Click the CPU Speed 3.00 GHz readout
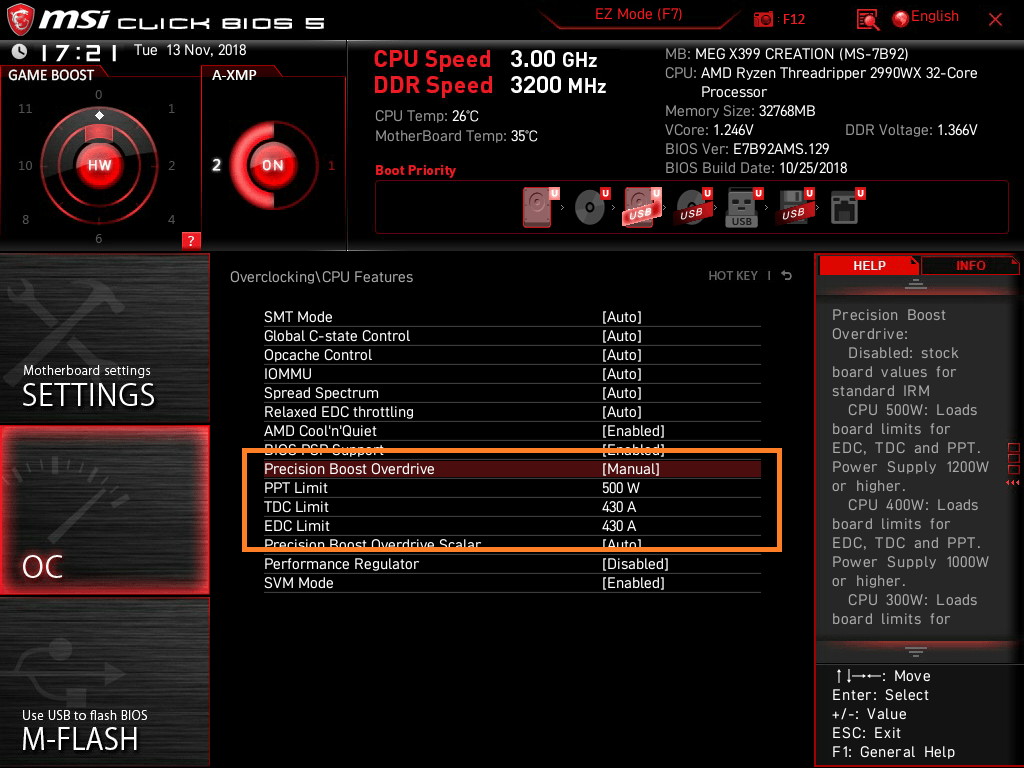Screen dimensions: 1024x768 [485, 59]
